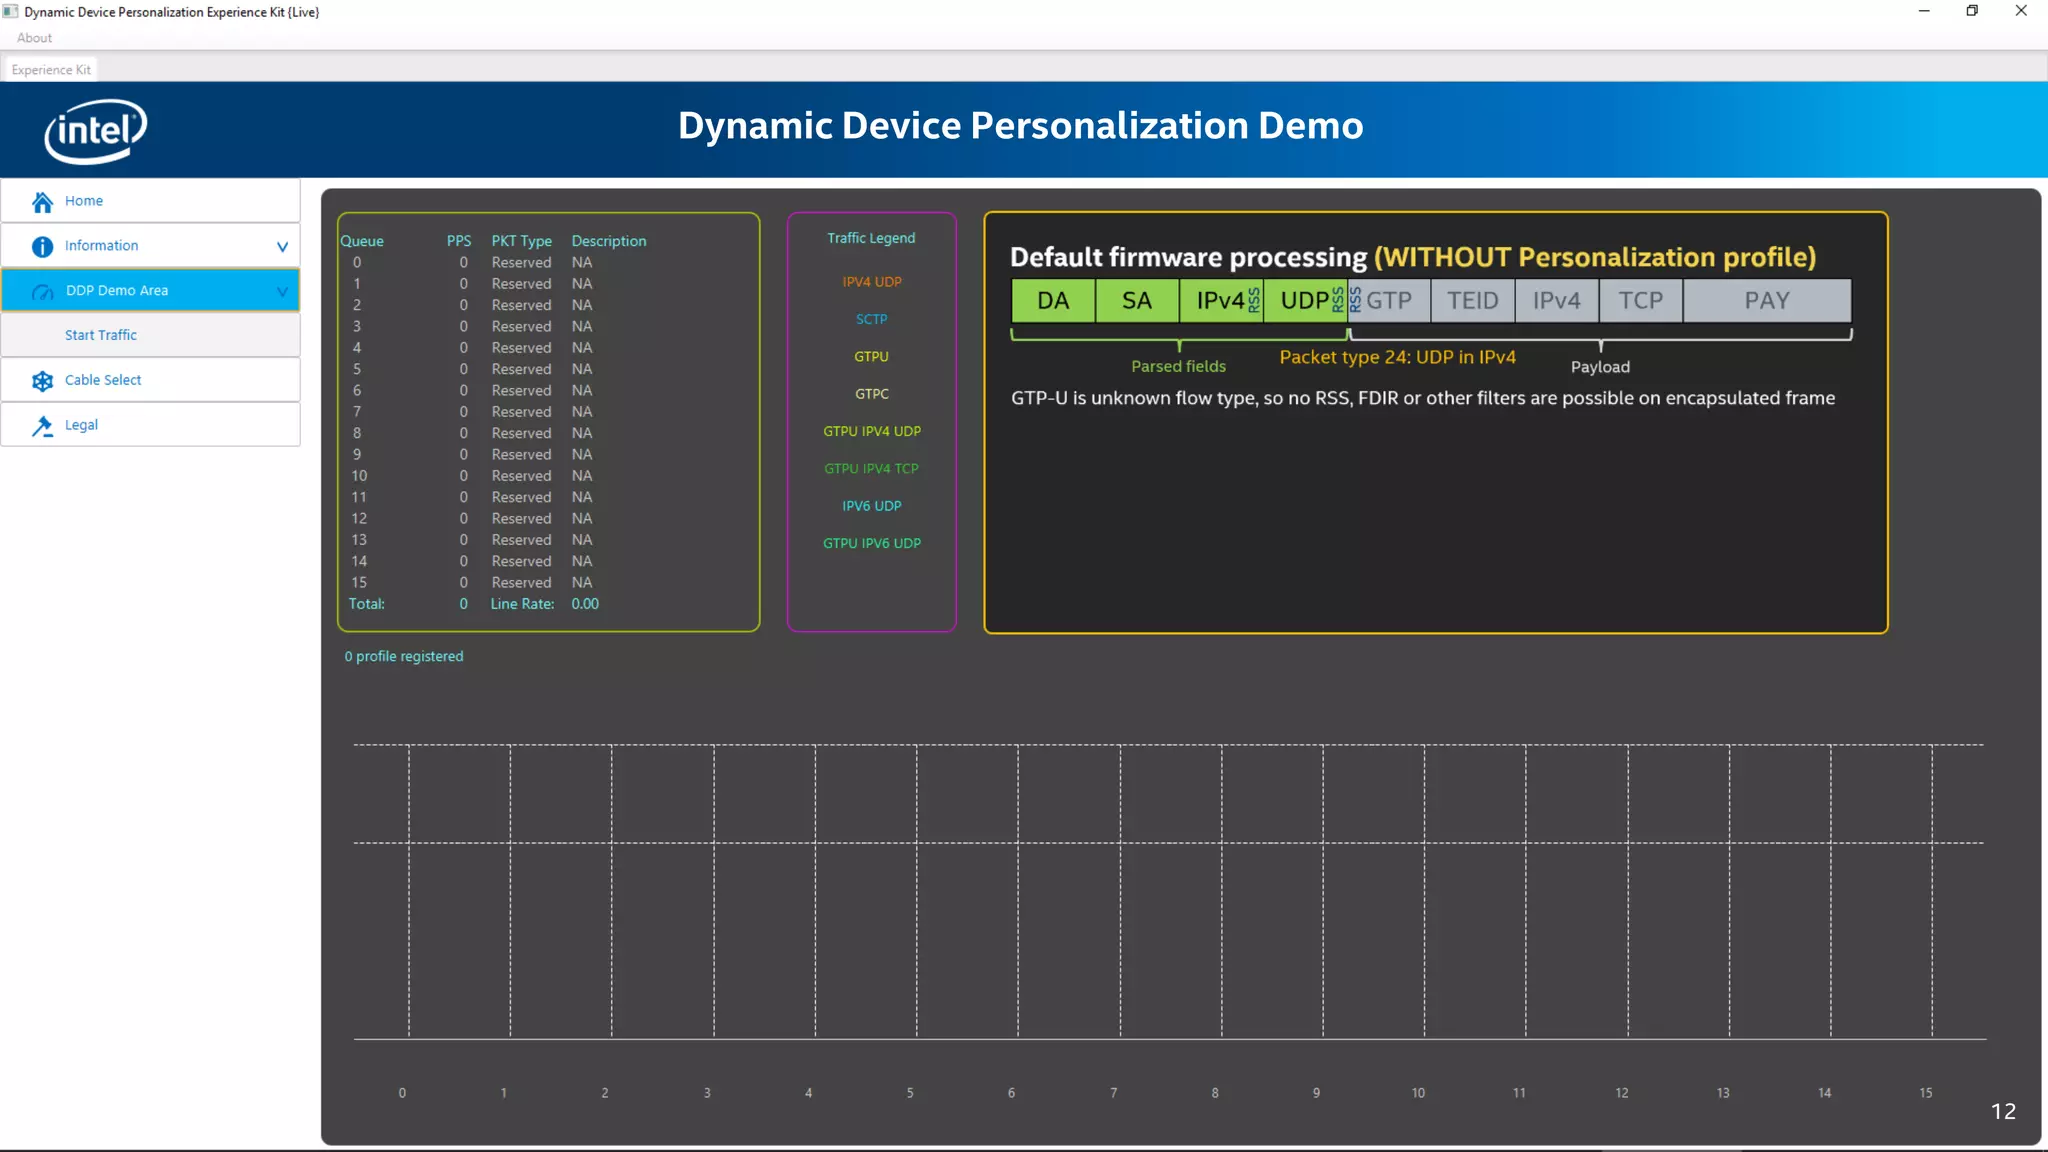The height and width of the screenshot is (1152, 2048).
Task: Open Cable Select page
Action: 151,380
